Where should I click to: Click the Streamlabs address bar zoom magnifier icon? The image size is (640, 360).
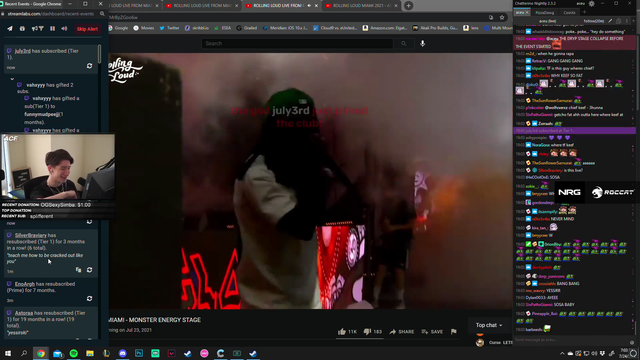(102, 14)
